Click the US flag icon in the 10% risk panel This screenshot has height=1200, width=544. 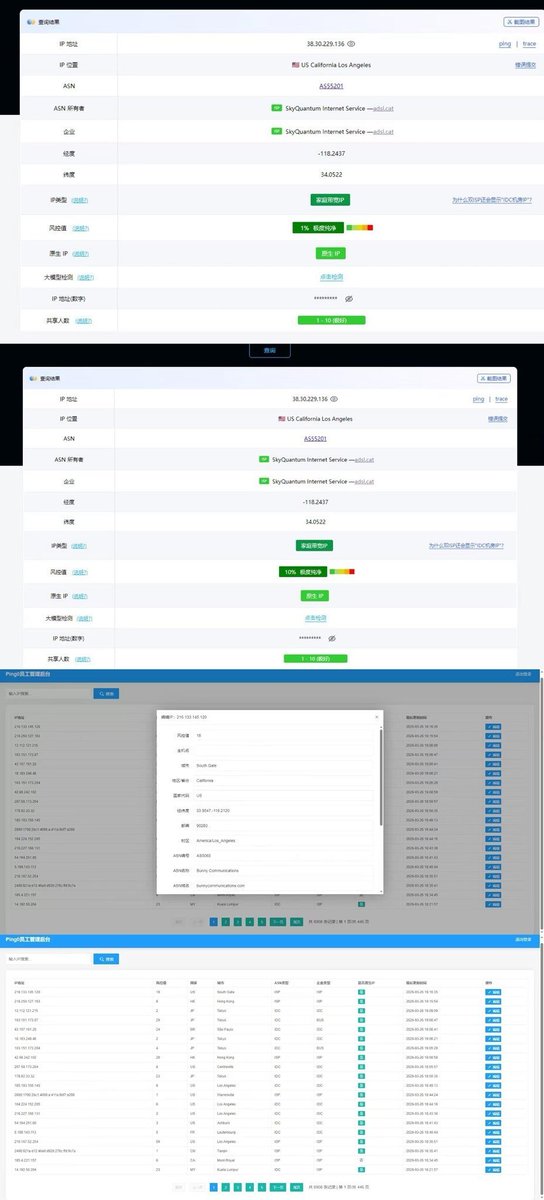click(281, 419)
